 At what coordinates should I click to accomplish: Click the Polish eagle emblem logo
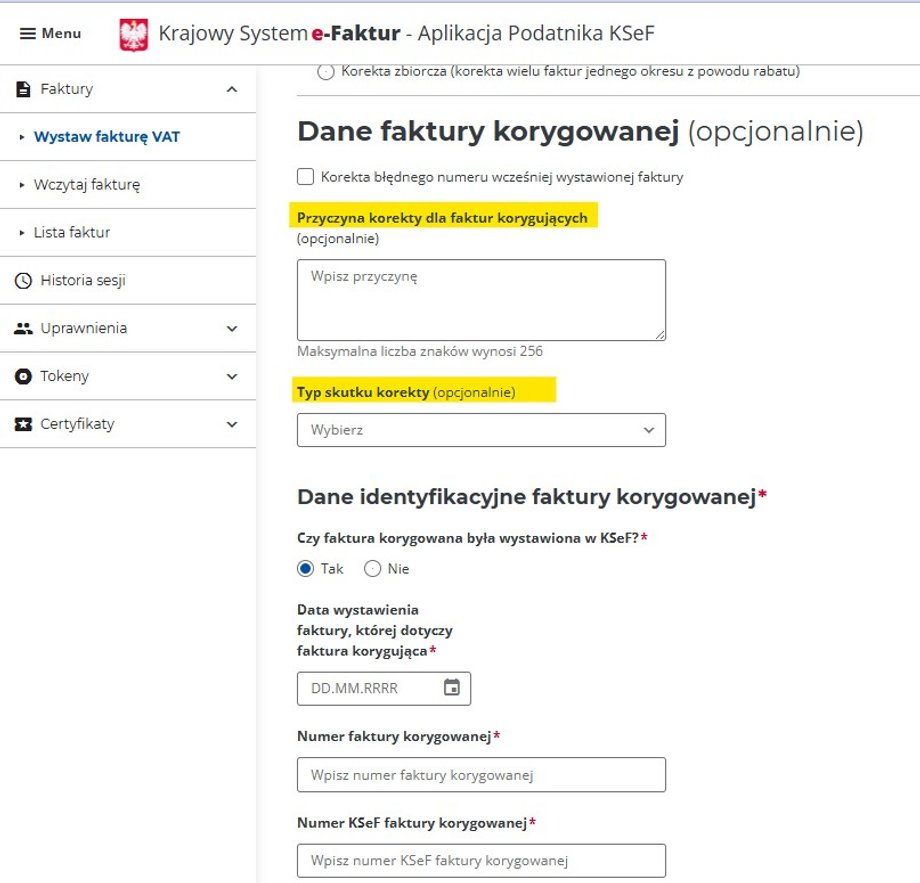[133, 34]
